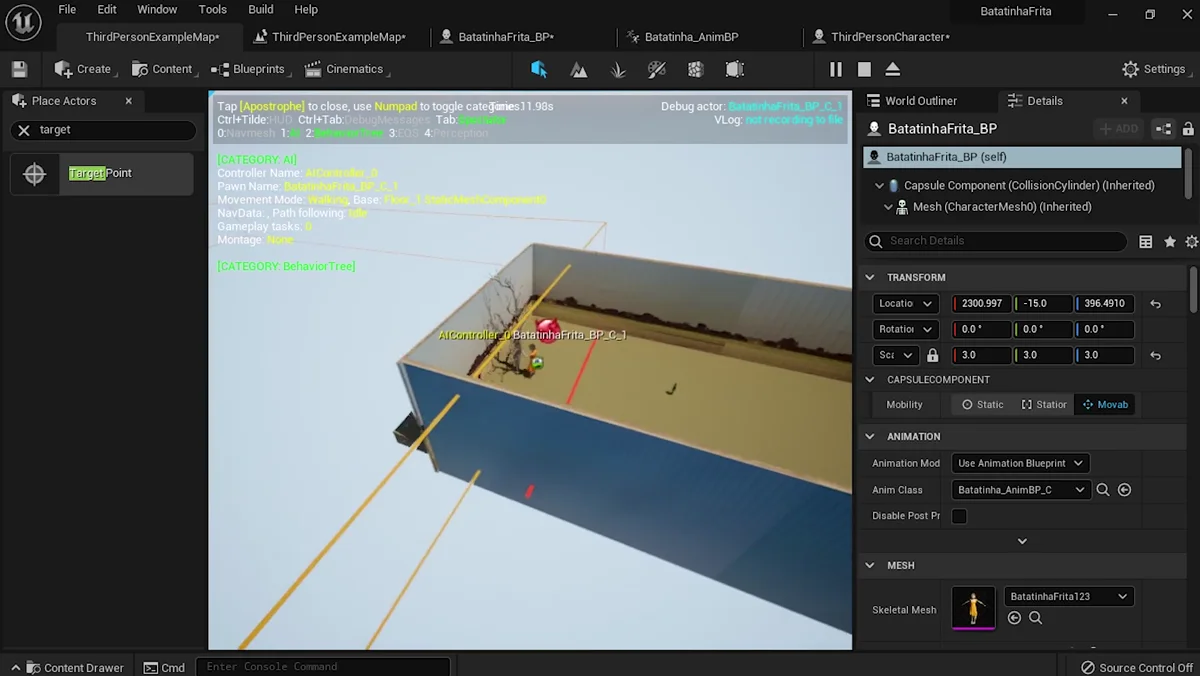Expand advanced Animation properties chevron
Viewport: 1200px width, 676px height.
coord(1022,541)
